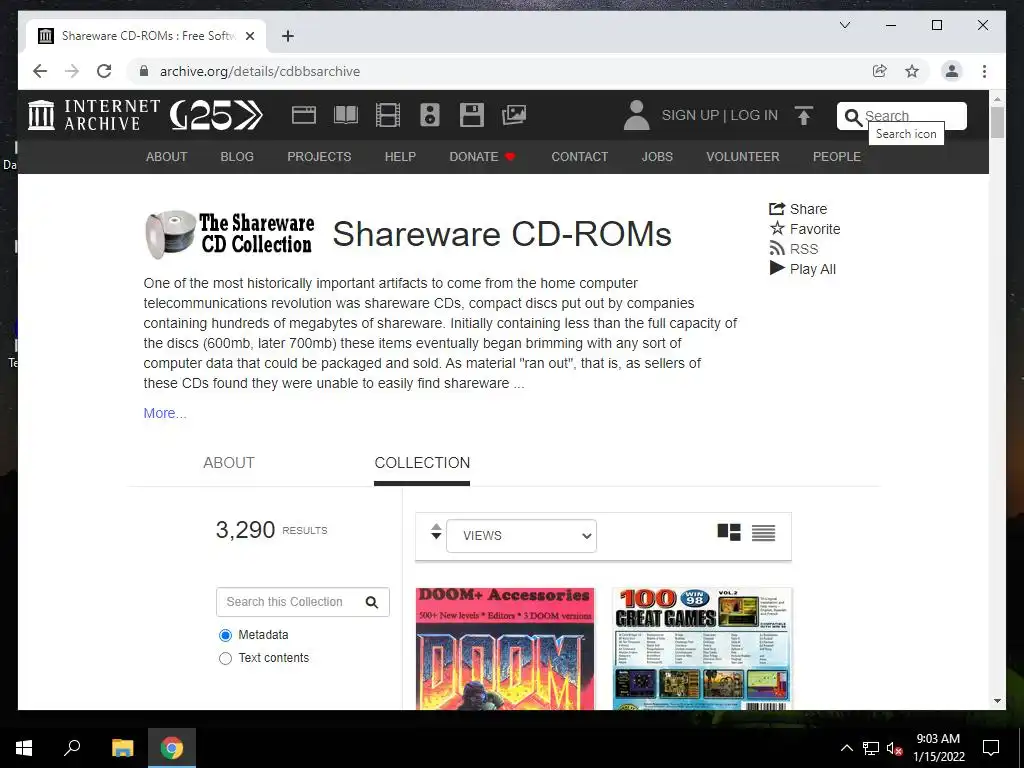Reload the page in Chrome

click(x=104, y=71)
